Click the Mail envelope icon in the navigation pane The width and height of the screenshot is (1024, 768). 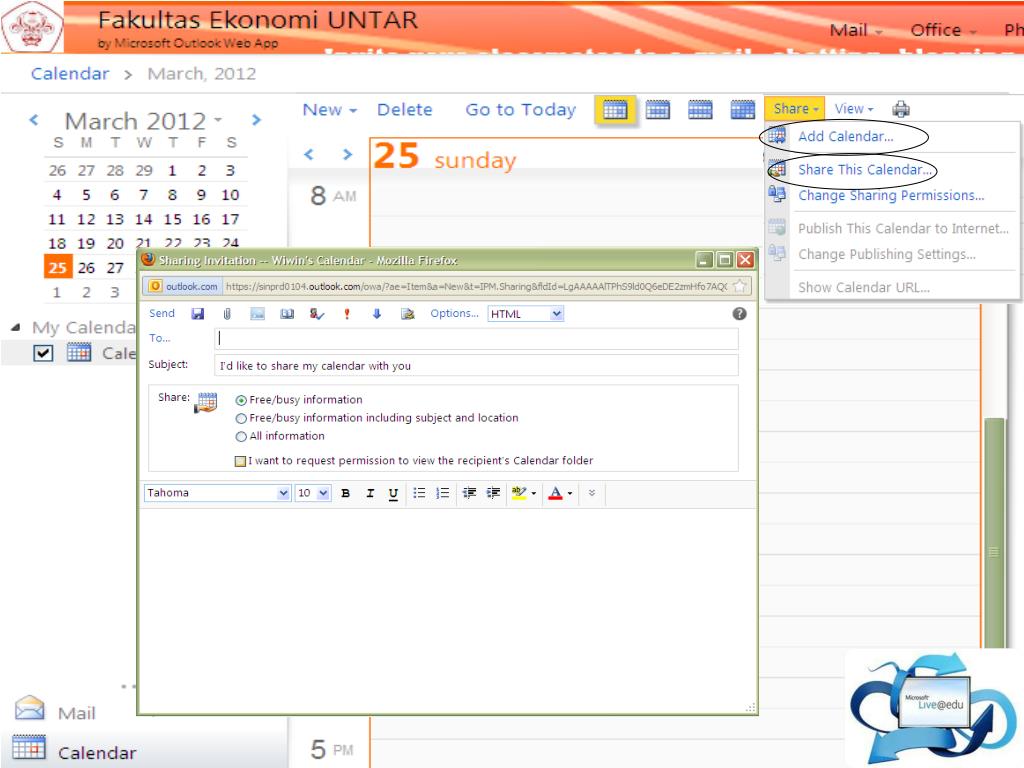point(29,708)
